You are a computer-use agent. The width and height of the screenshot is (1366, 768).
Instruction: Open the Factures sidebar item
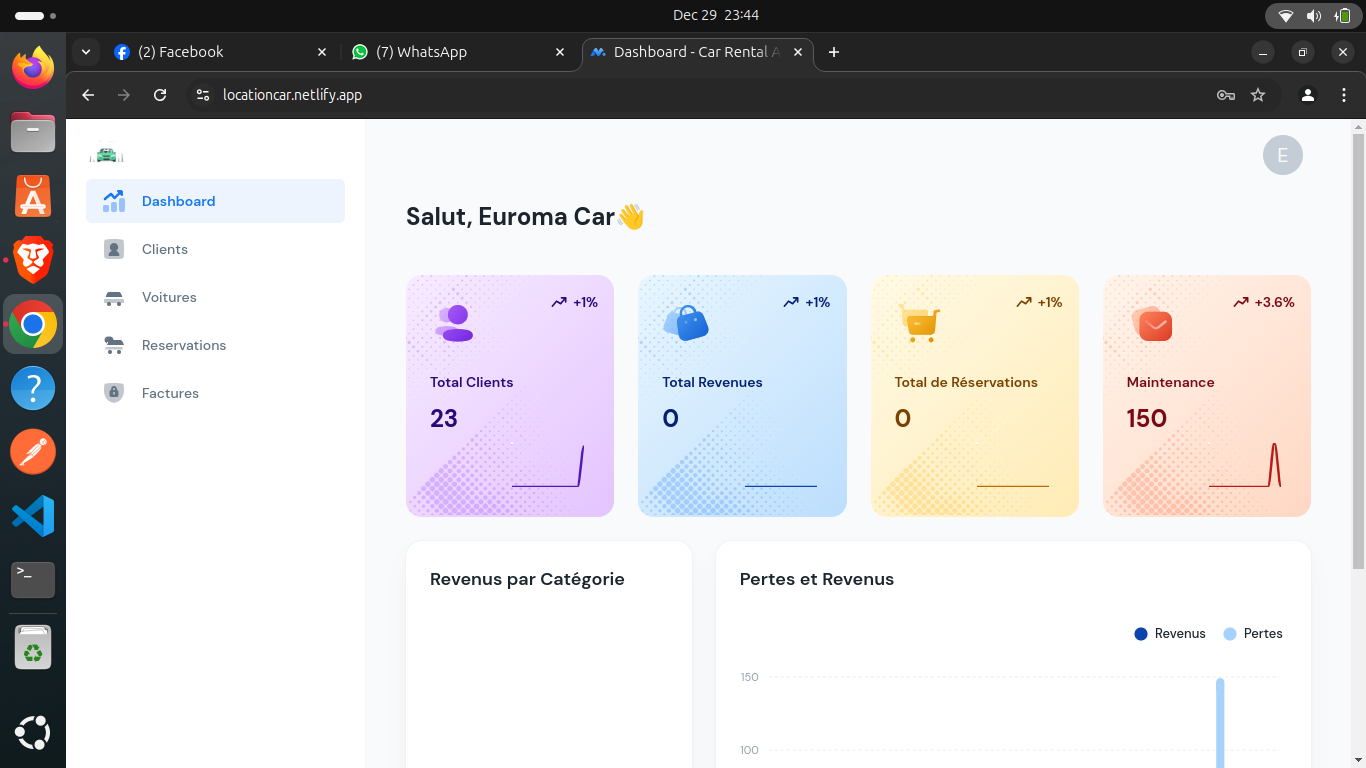pyautogui.click(x=215, y=393)
